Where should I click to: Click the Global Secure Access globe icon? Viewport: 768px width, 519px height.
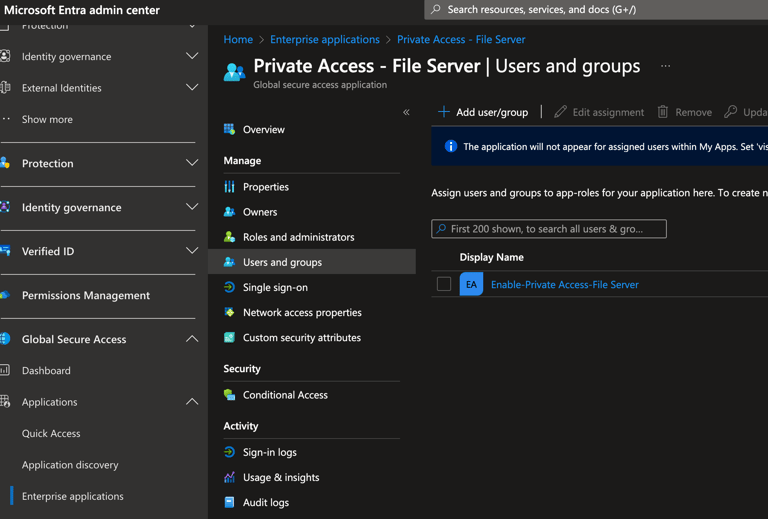tap(5, 339)
